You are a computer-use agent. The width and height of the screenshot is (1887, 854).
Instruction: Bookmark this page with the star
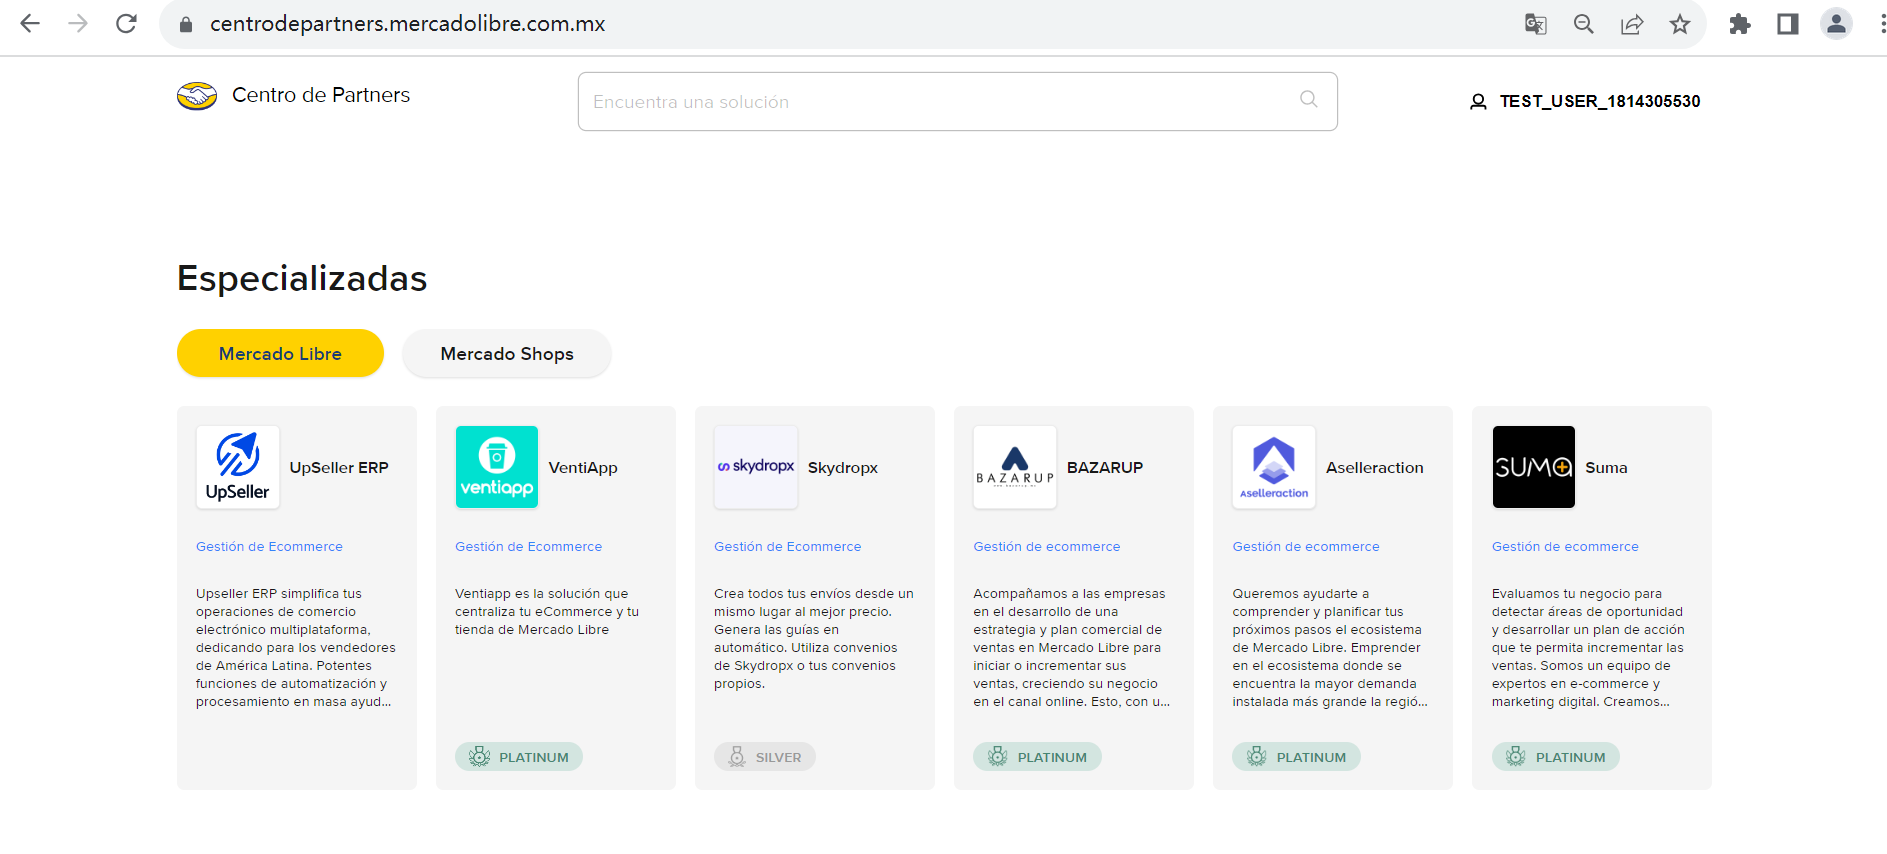click(1680, 24)
